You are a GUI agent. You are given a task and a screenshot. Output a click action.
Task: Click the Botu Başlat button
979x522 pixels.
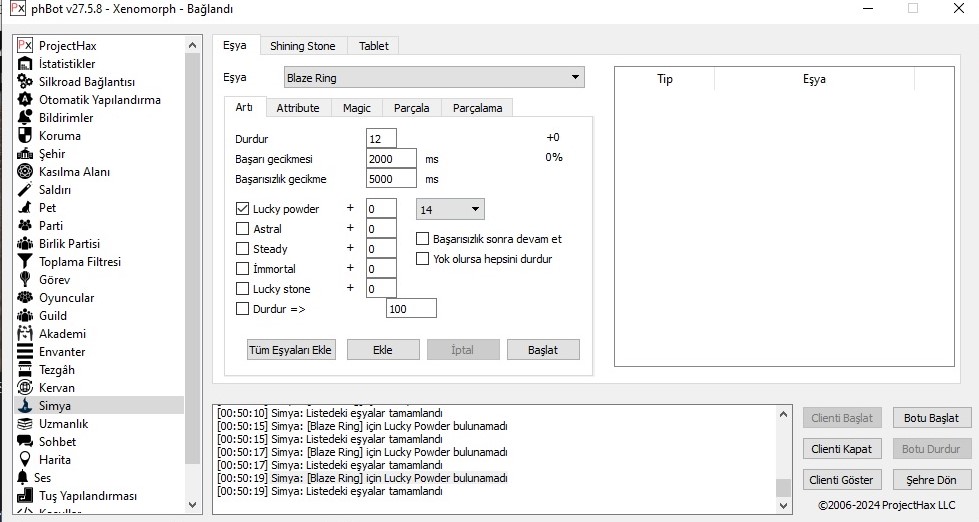point(930,418)
